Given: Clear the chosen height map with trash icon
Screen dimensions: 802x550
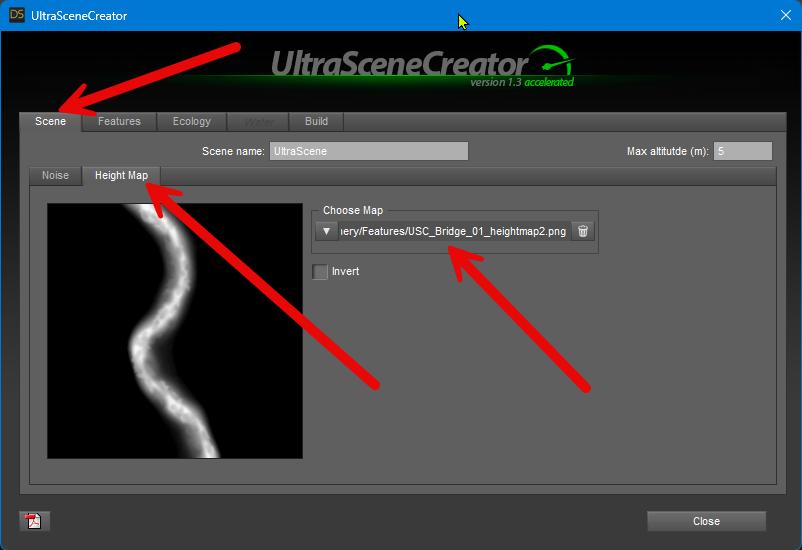Looking at the screenshot, I should pyautogui.click(x=583, y=231).
